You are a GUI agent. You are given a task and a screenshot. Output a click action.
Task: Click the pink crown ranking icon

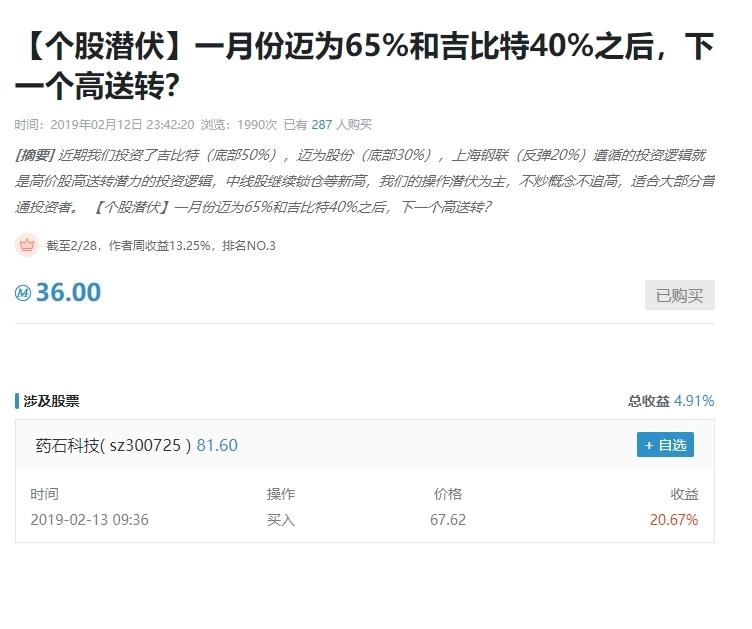pyautogui.click(x=27, y=245)
